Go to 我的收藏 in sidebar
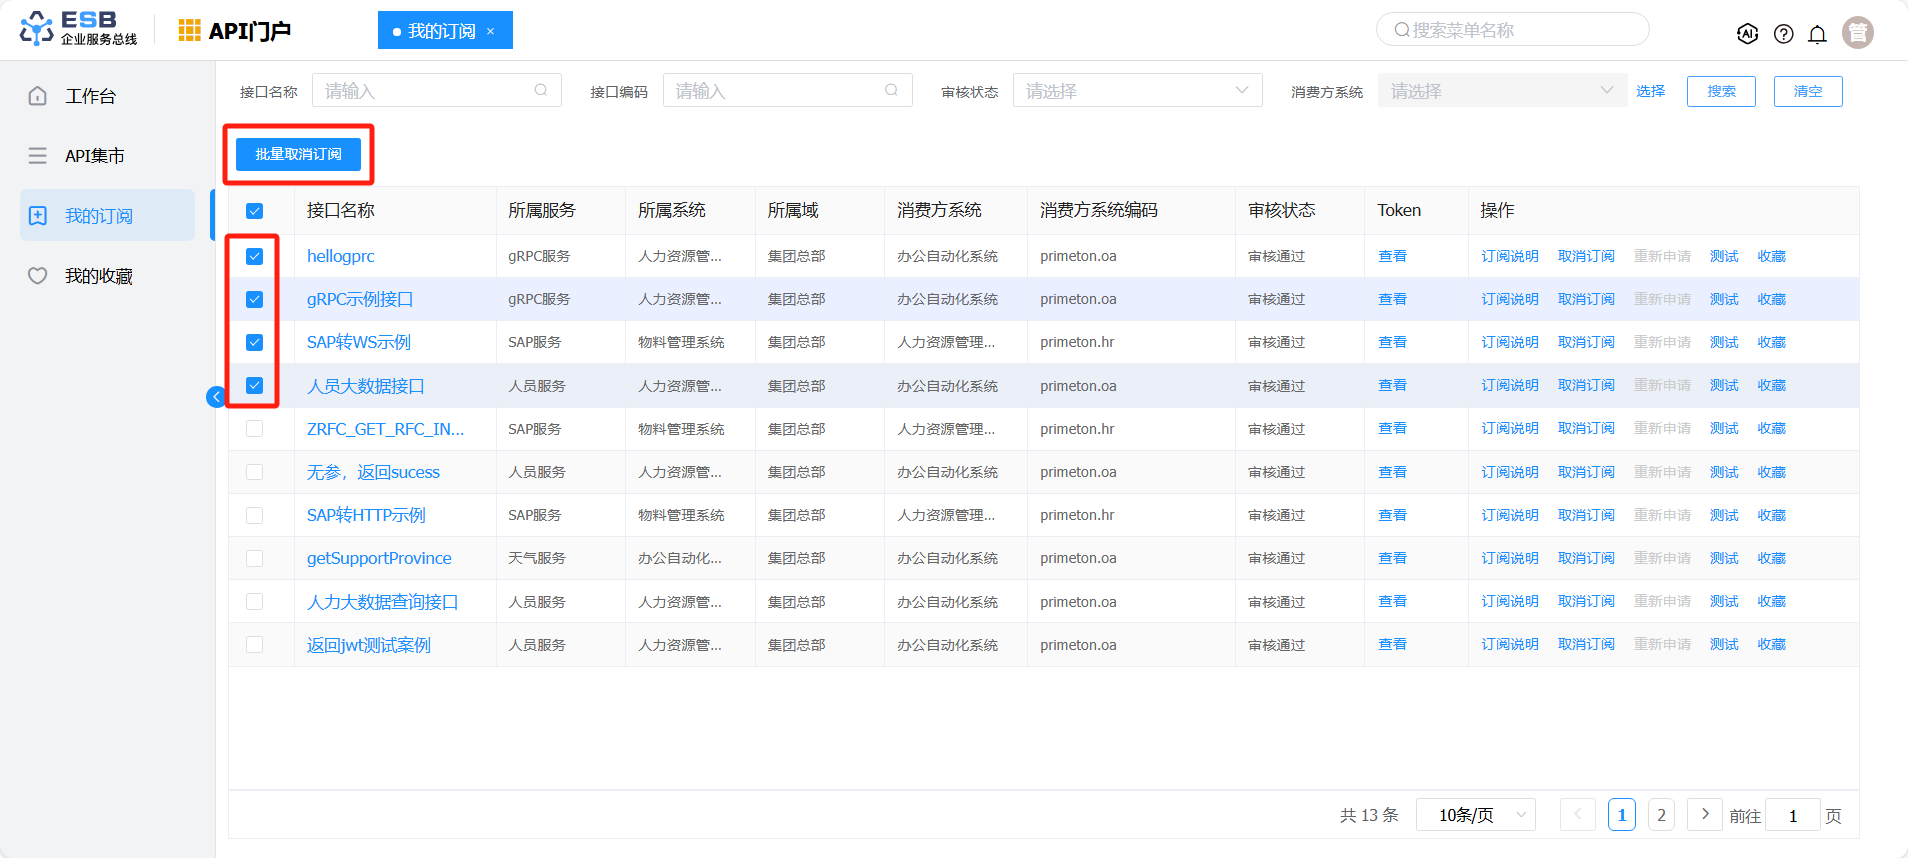The width and height of the screenshot is (1908, 858). tap(98, 276)
